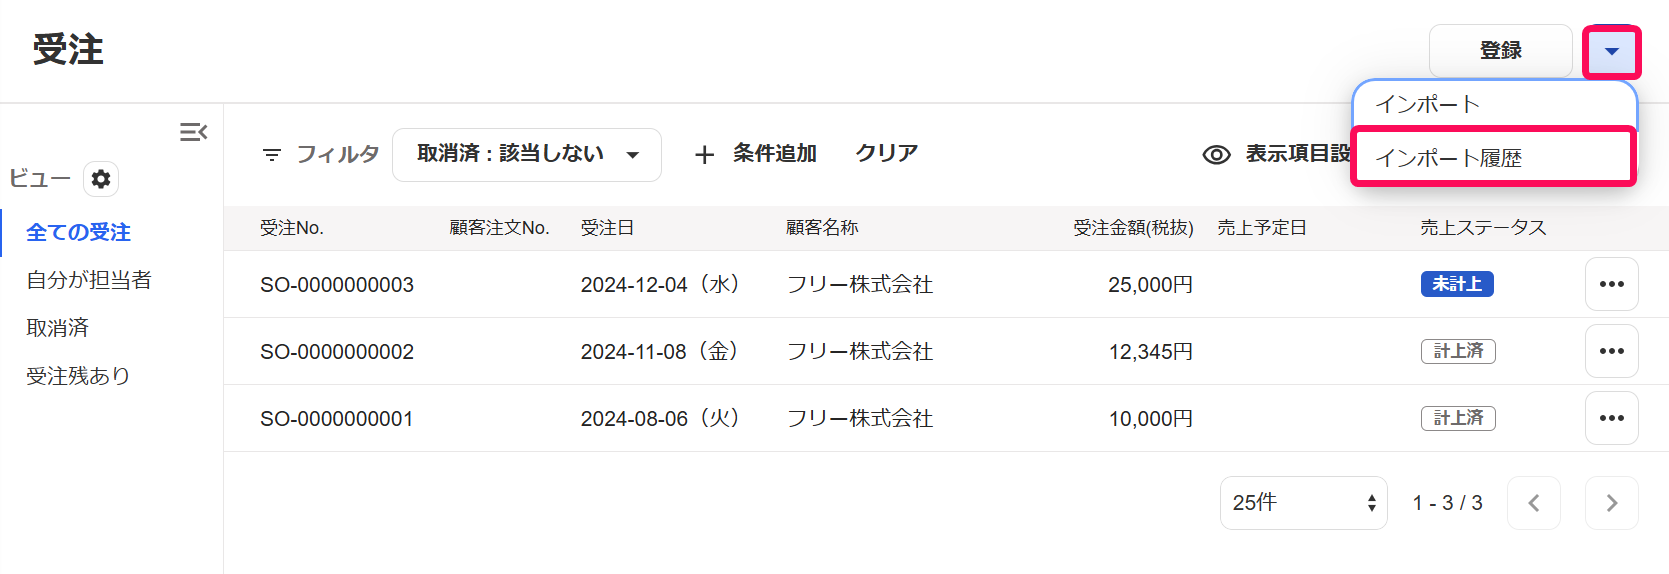Click the filter funnel icon
Screen dimensions: 1669x574
(271, 155)
